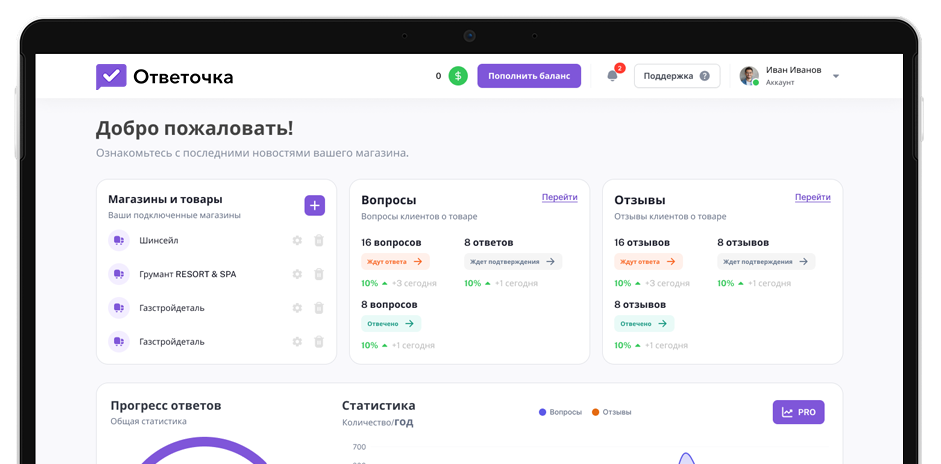This screenshot has width=941, height=464.
Task: Click the purple plus add store button
Action: point(315,205)
